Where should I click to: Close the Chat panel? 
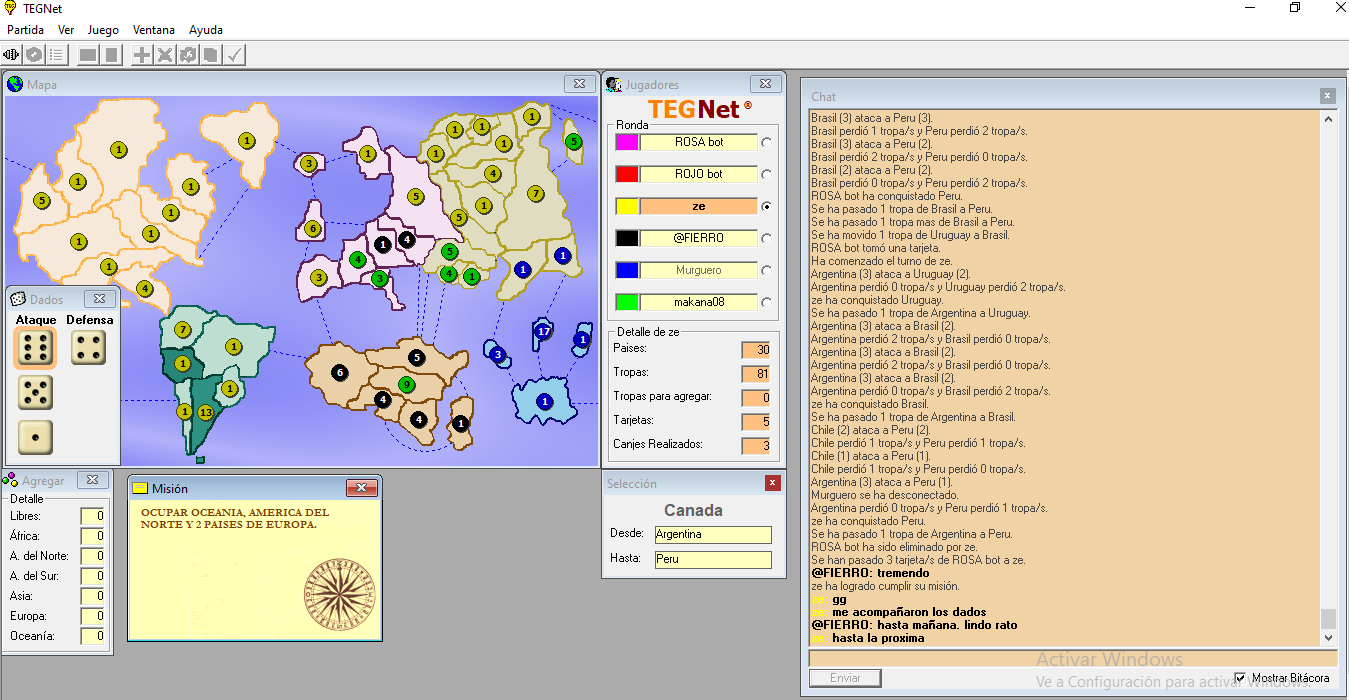pos(1327,96)
